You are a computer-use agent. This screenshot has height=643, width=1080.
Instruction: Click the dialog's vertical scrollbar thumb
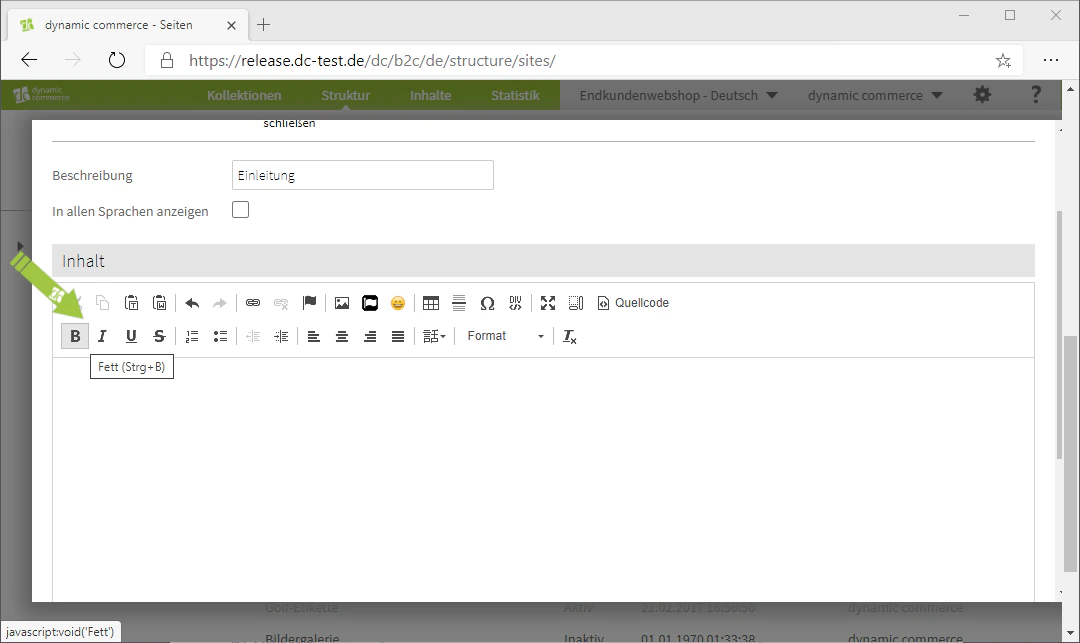click(1059, 335)
